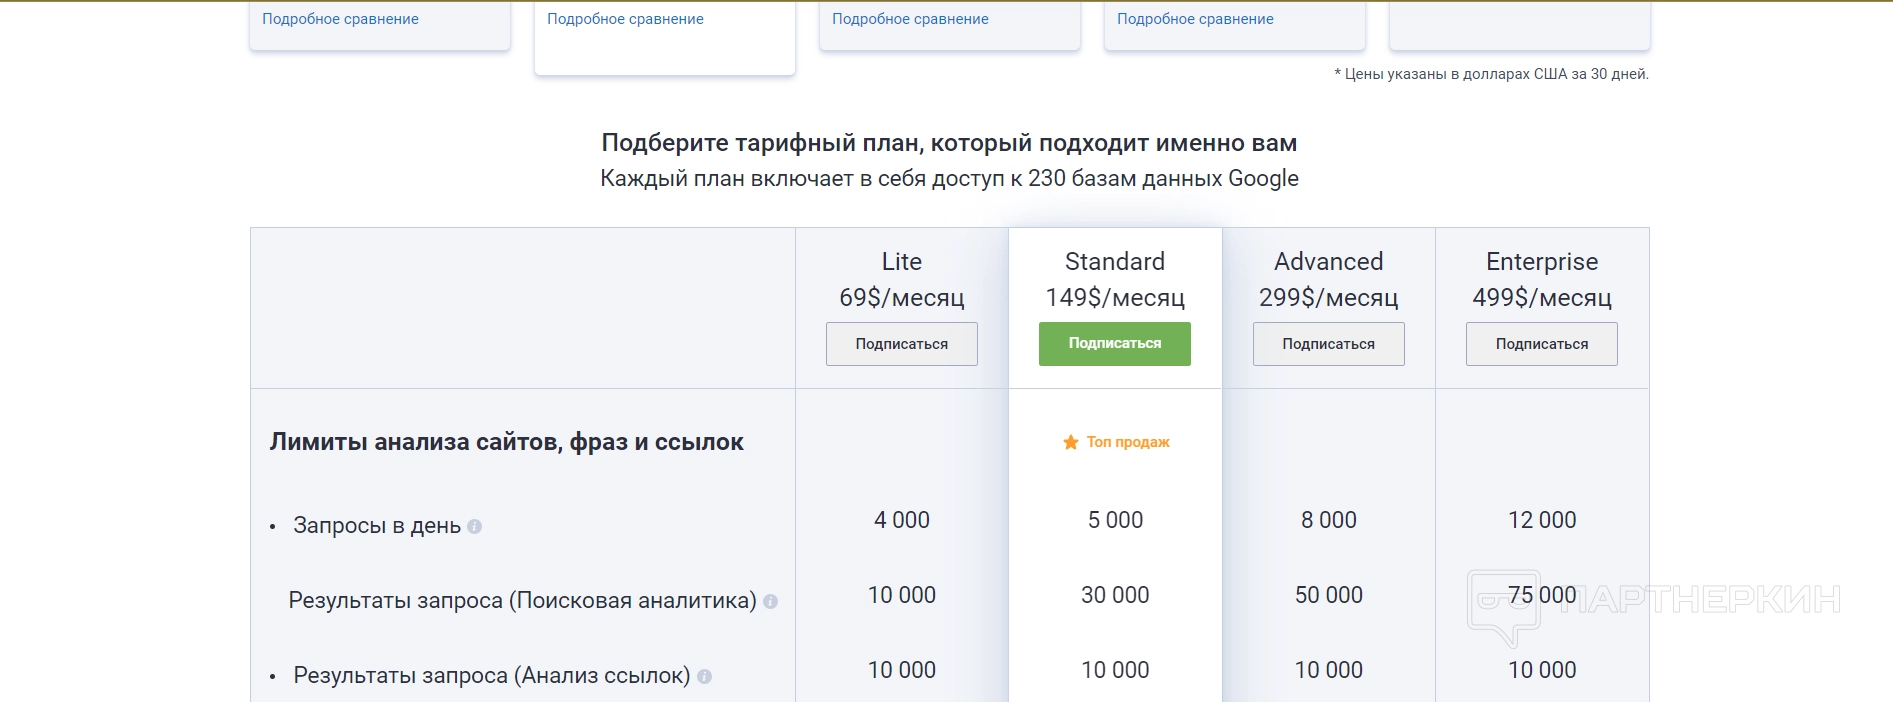
Task: Open the rightmost Подробное сравнение link
Action: [x=1195, y=19]
